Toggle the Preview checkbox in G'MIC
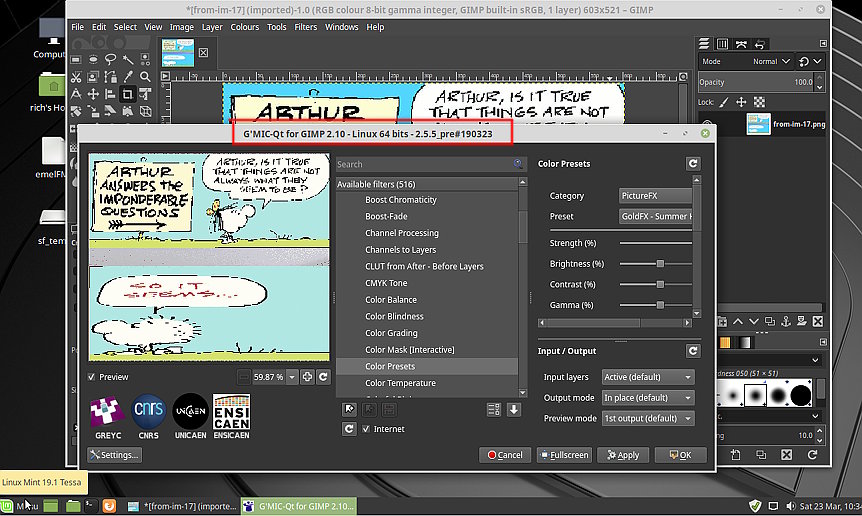 [91, 377]
